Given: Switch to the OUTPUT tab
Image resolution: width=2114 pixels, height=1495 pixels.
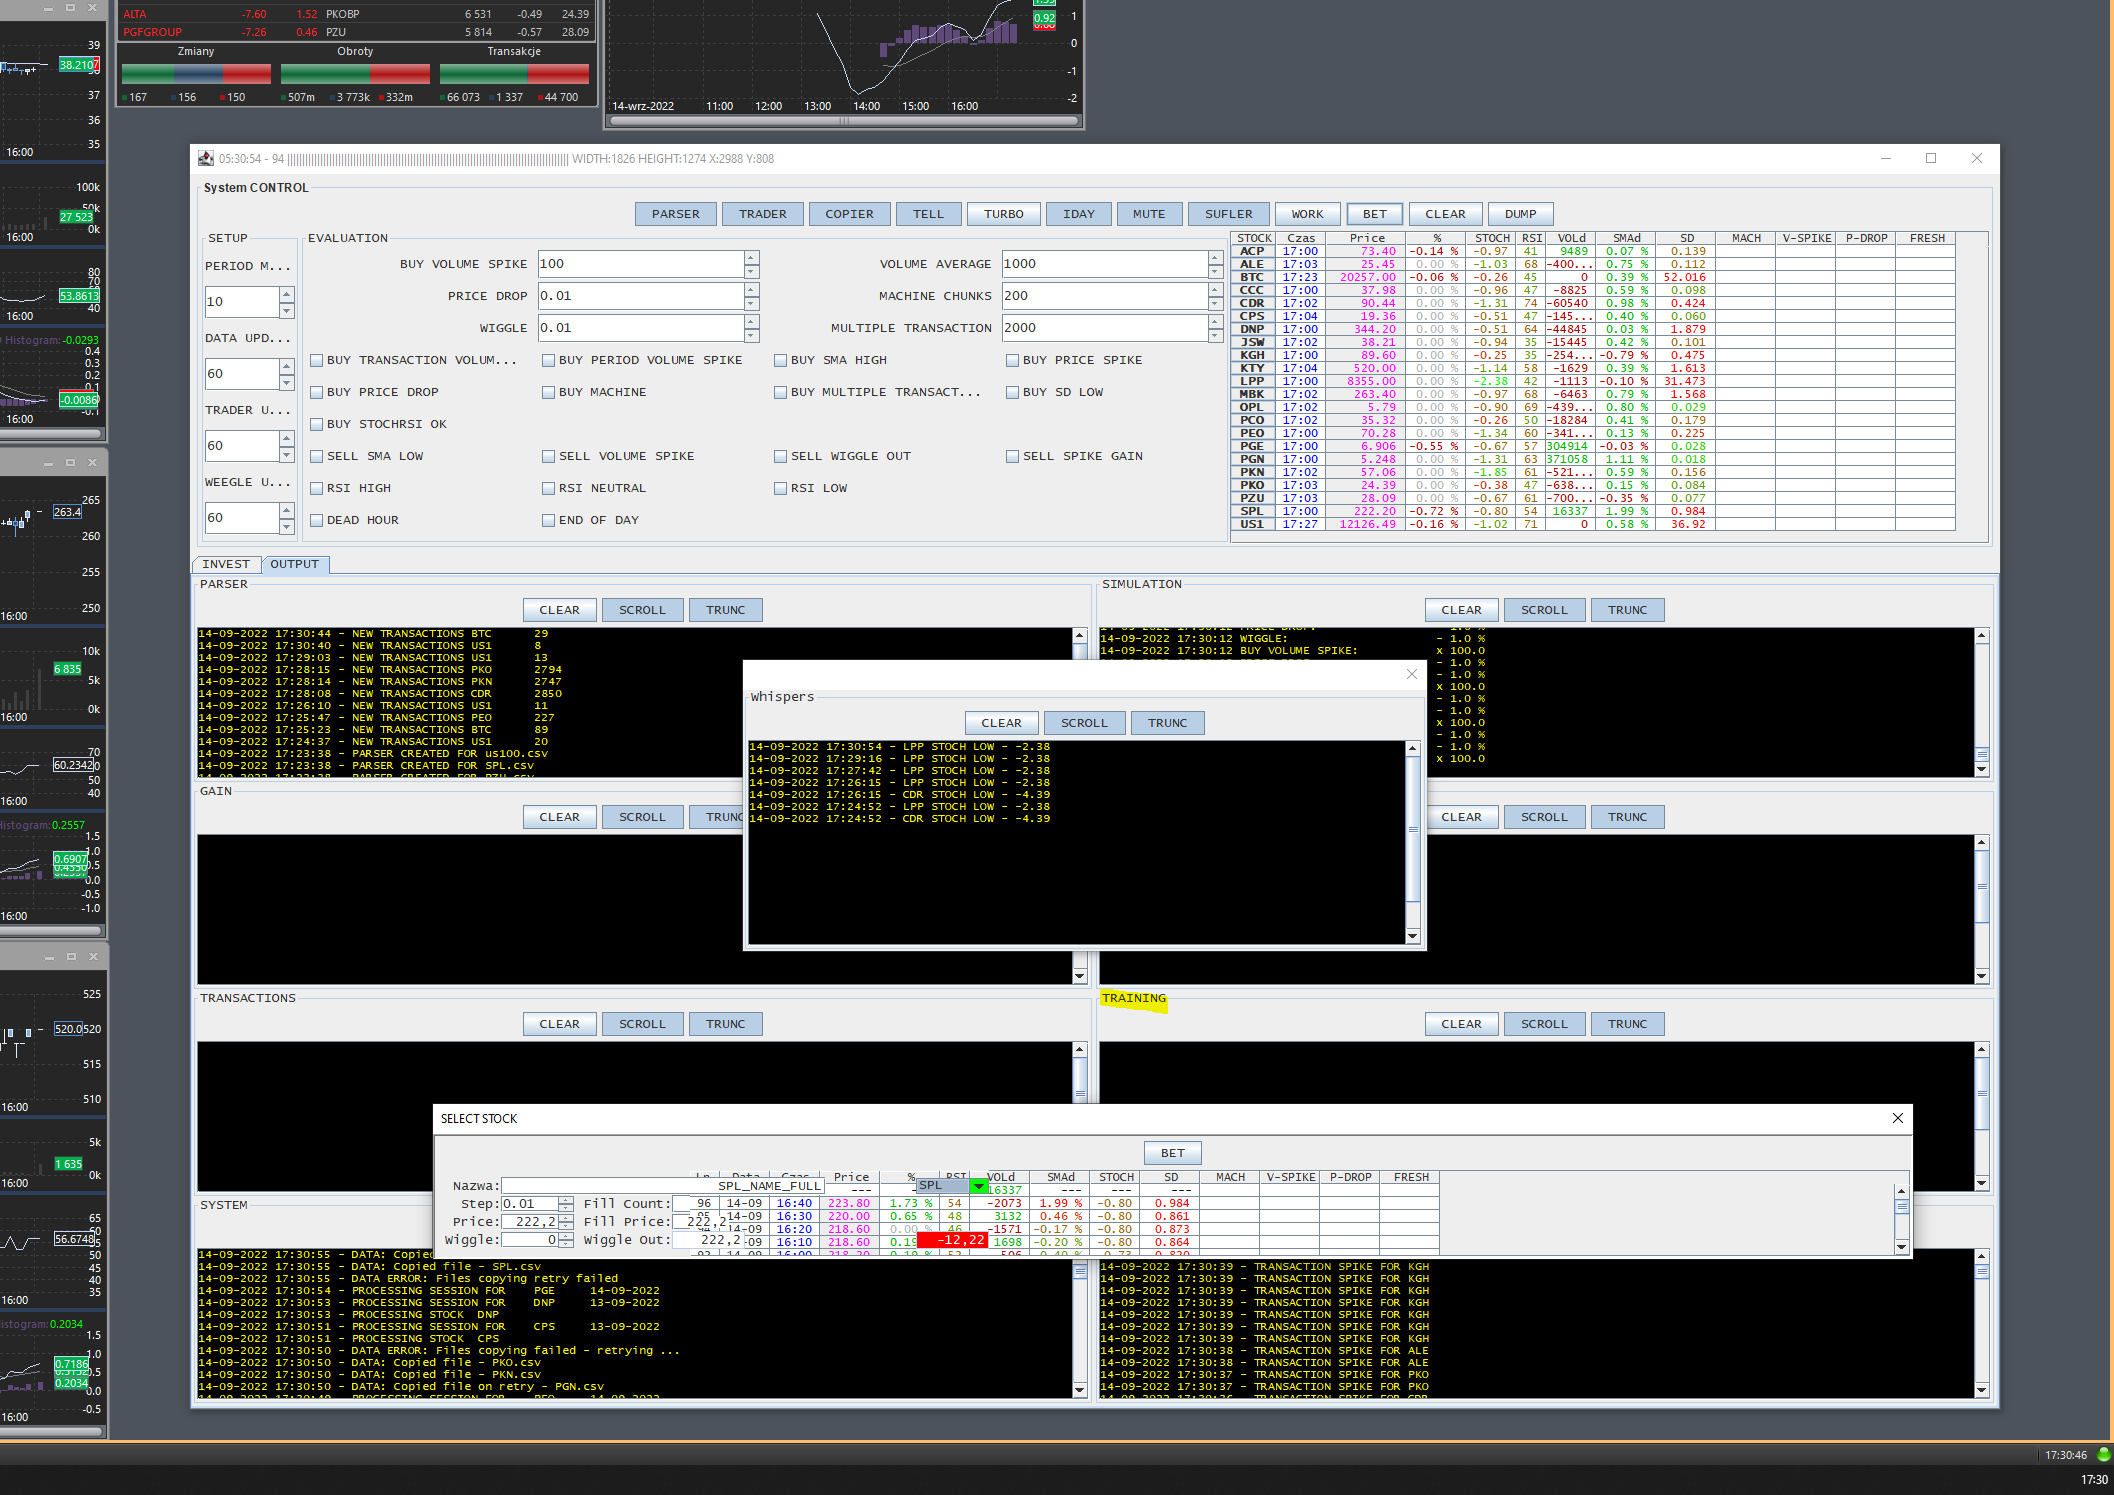Looking at the screenshot, I should pos(295,564).
